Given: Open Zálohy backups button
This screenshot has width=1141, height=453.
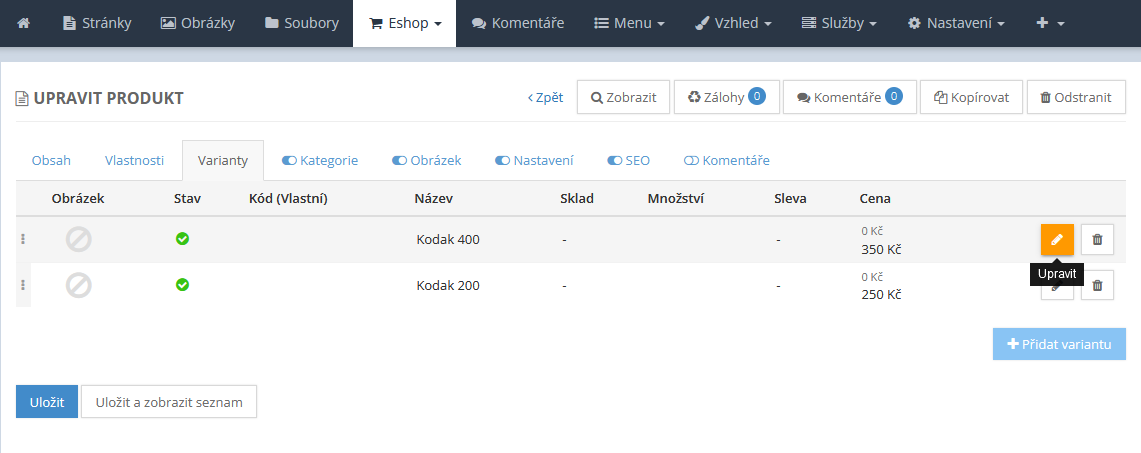Looking at the screenshot, I should click(x=726, y=98).
